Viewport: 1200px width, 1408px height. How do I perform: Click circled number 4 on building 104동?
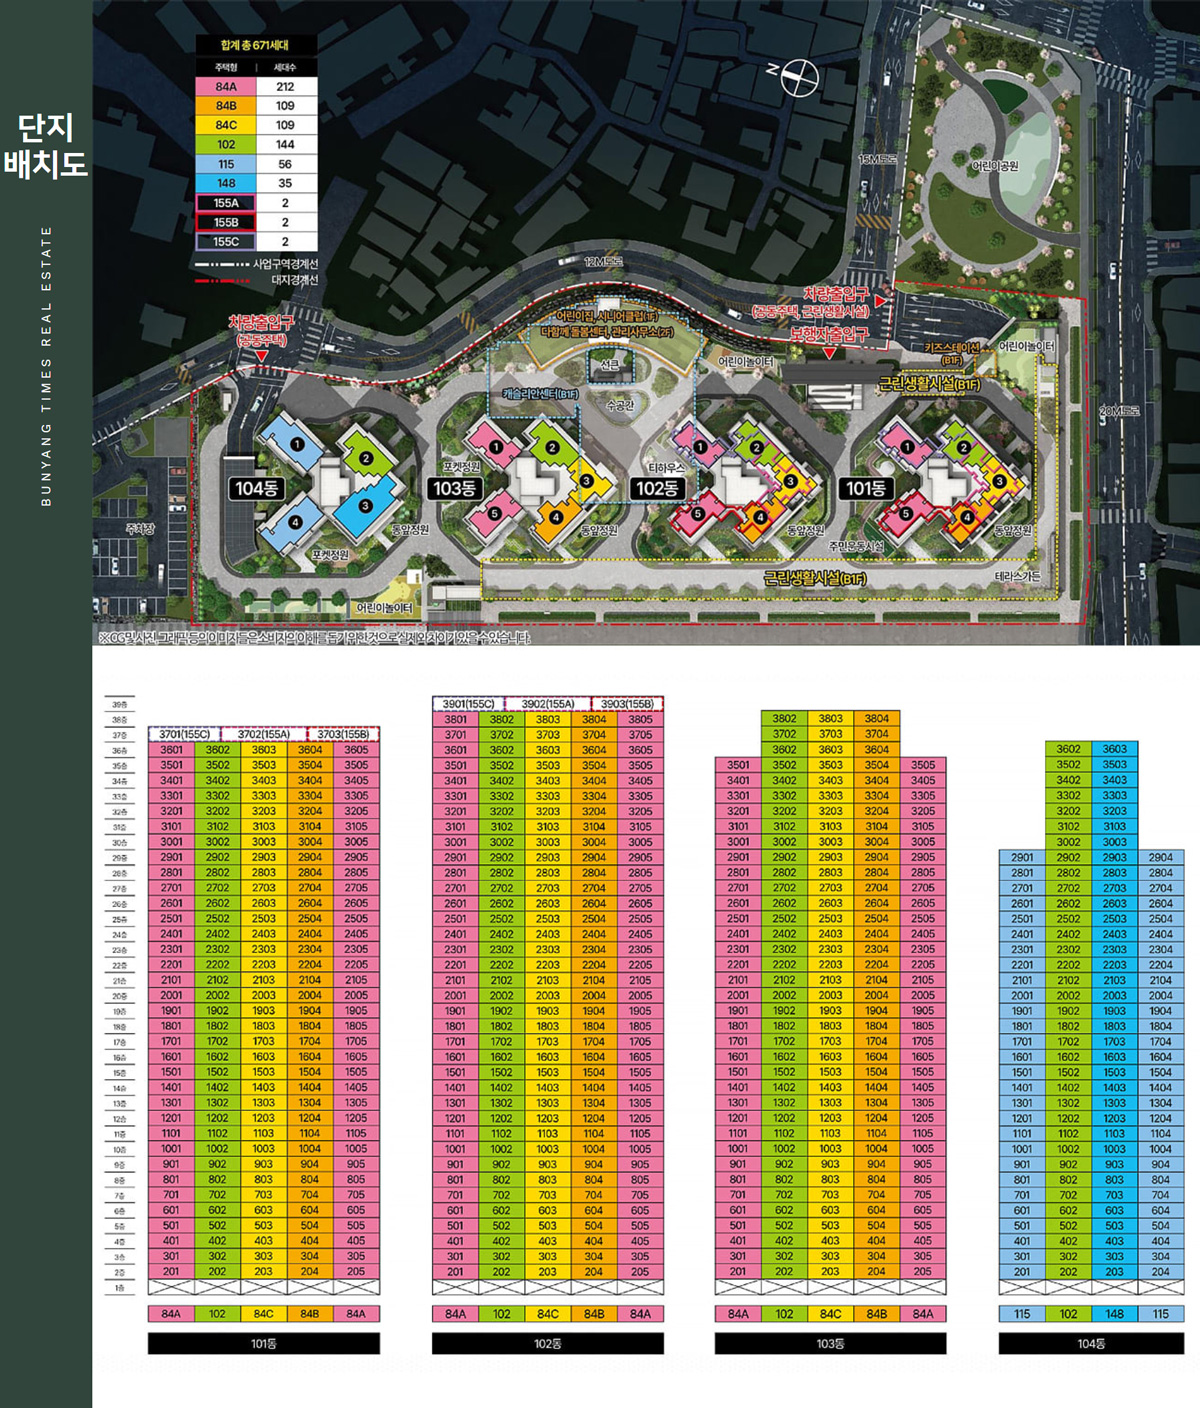(x=295, y=521)
